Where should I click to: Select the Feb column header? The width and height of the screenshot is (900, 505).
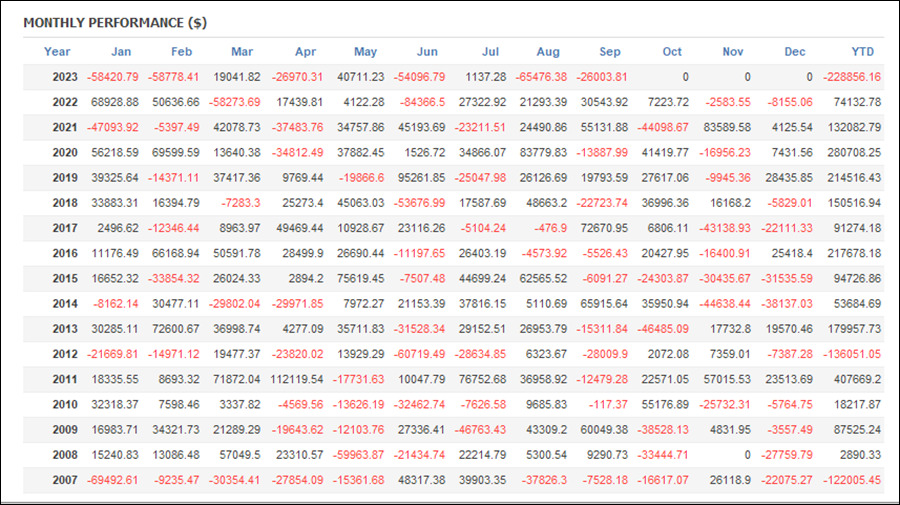(x=181, y=52)
